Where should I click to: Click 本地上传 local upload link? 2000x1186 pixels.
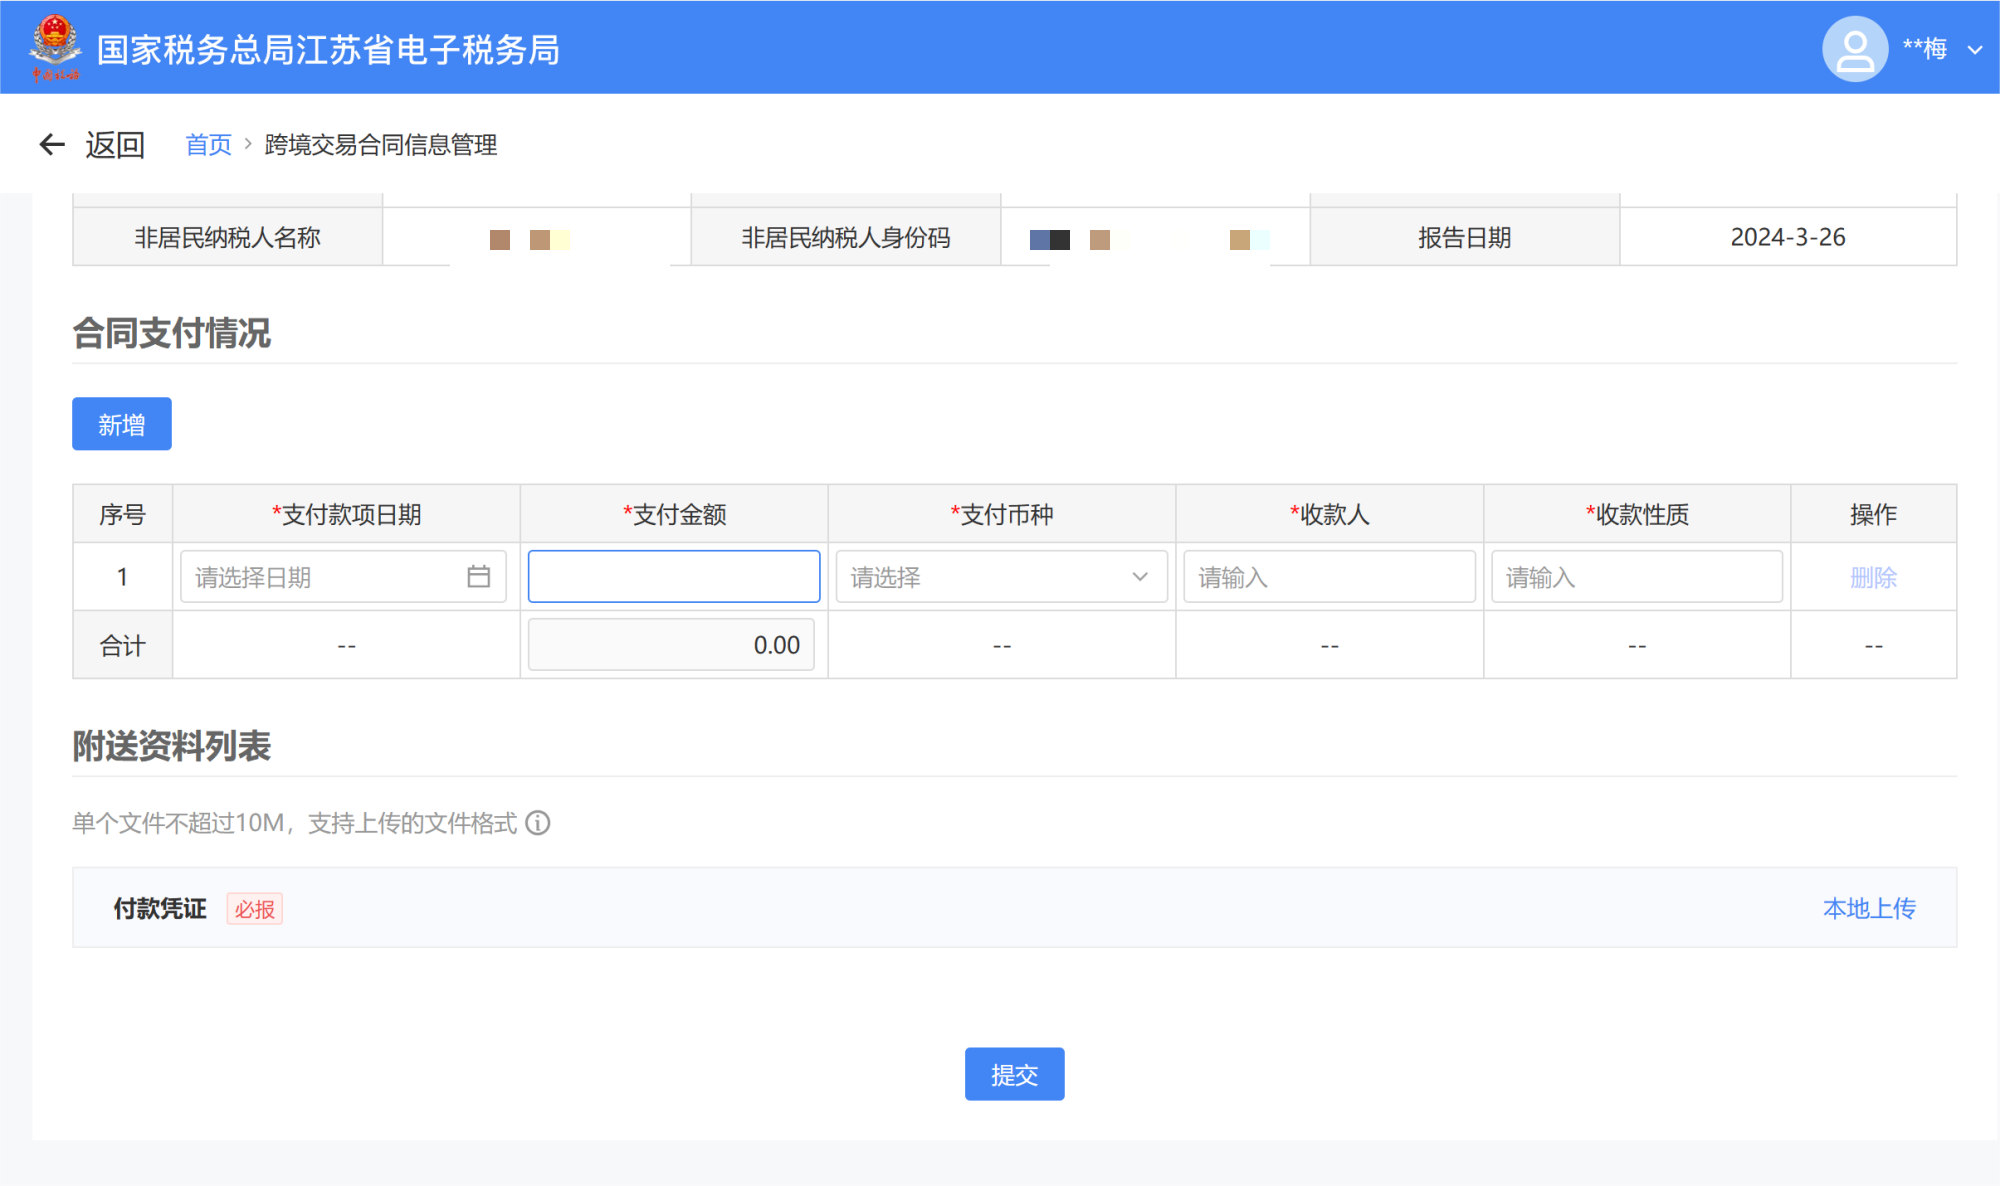1869,908
